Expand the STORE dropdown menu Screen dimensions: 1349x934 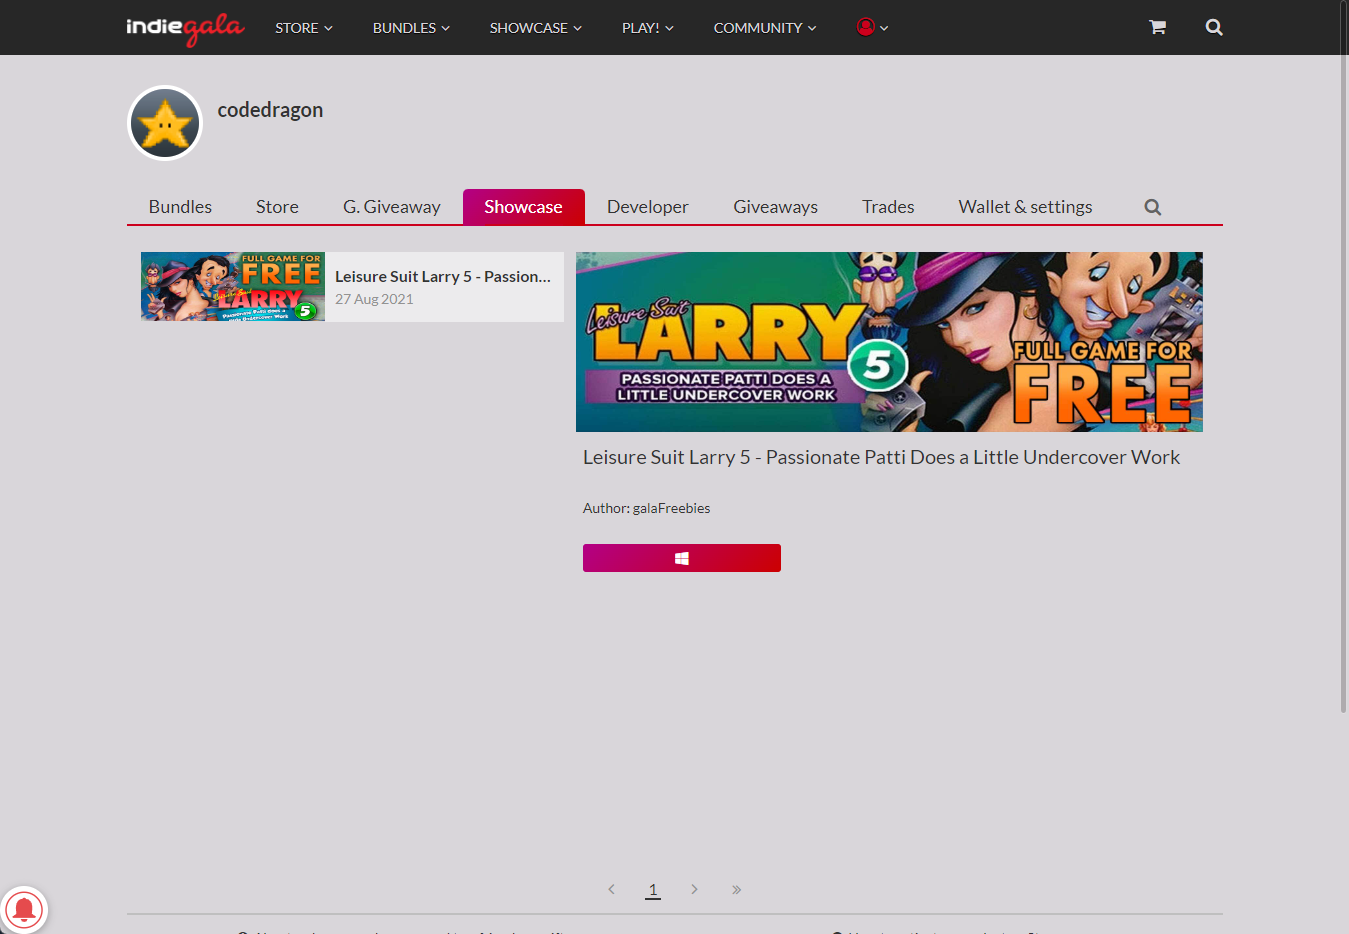pyautogui.click(x=304, y=28)
